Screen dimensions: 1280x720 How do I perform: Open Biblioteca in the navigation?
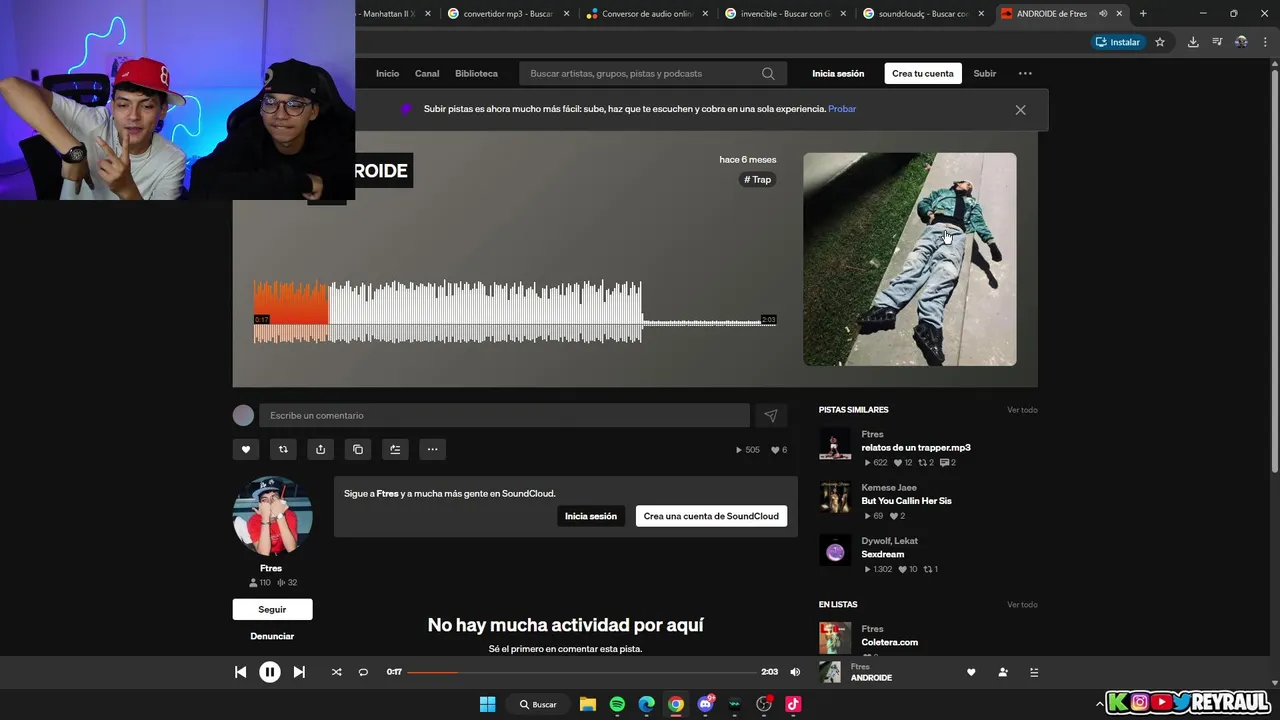coord(476,73)
